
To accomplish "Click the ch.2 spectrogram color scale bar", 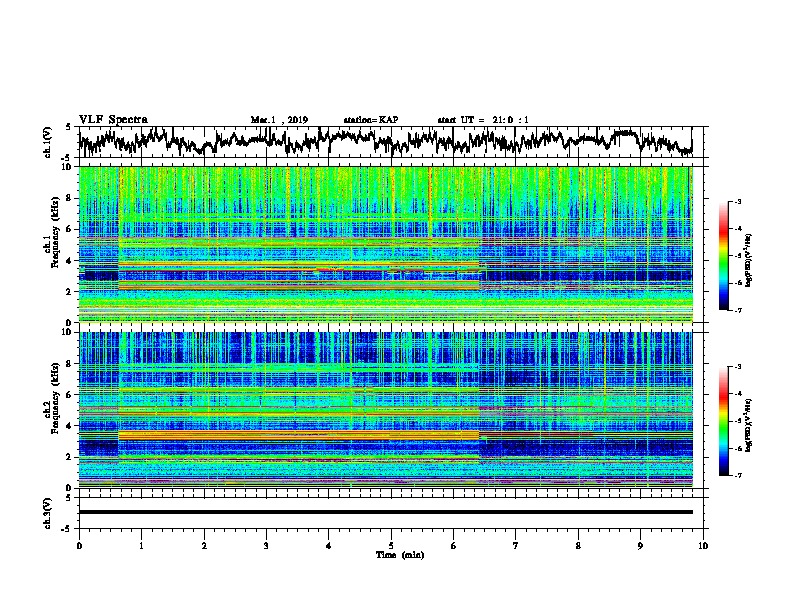I will pos(724,421).
